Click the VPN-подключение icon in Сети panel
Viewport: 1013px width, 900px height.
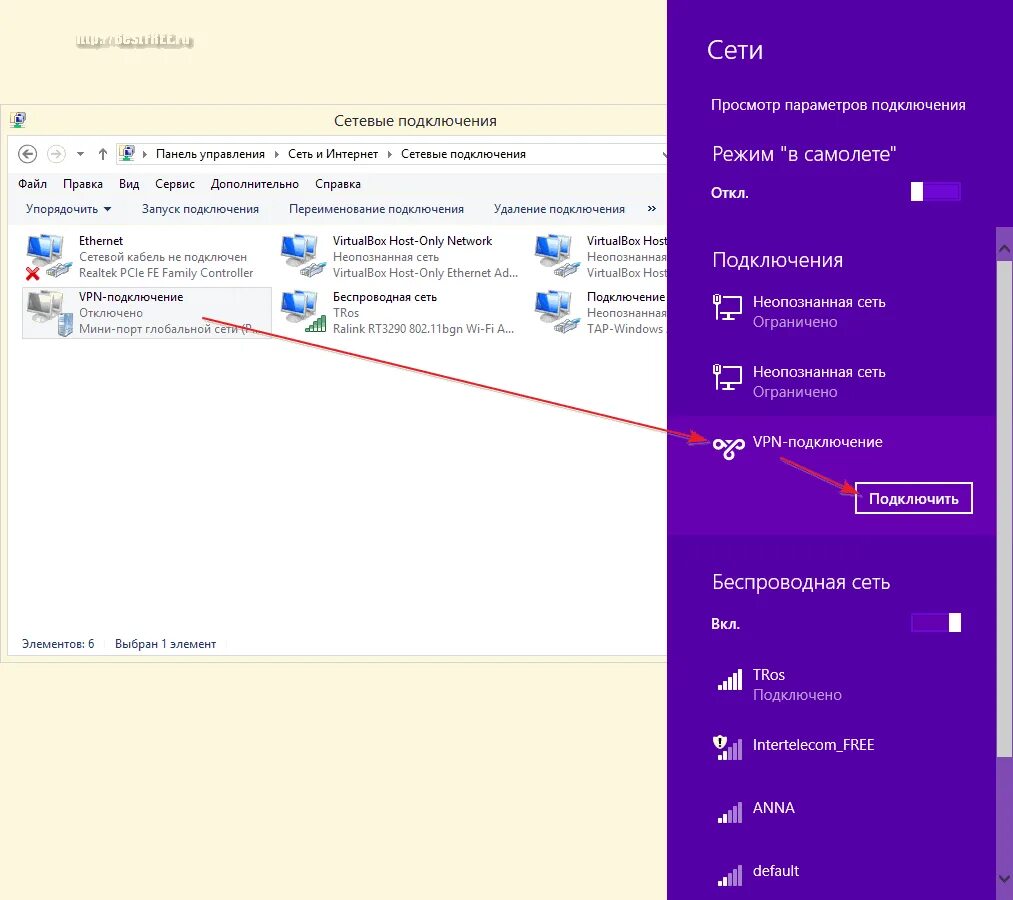click(729, 448)
